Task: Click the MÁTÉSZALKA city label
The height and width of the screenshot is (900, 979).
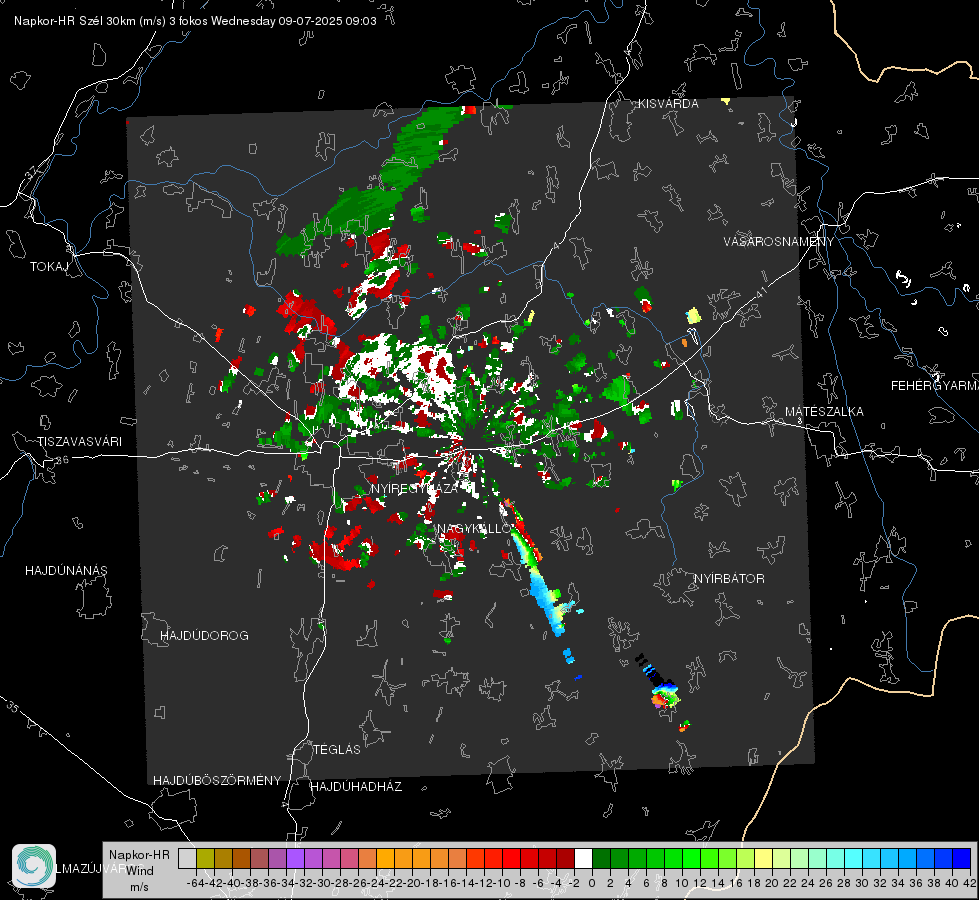Action: (824, 412)
